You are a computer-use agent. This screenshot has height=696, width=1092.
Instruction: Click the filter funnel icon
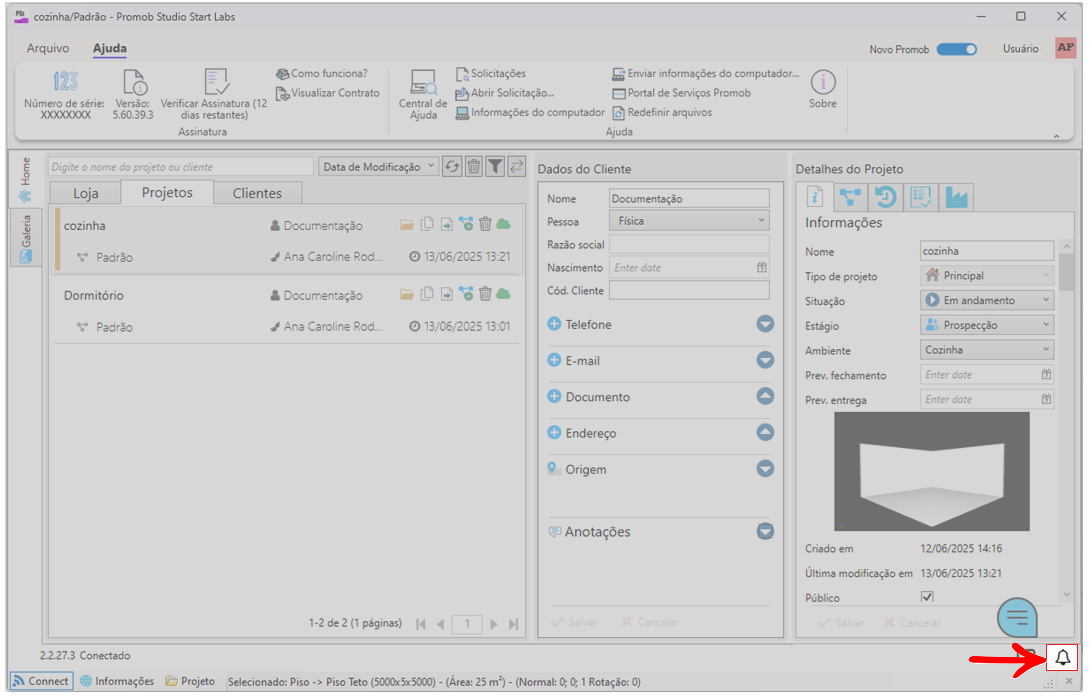tap(495, 167)
